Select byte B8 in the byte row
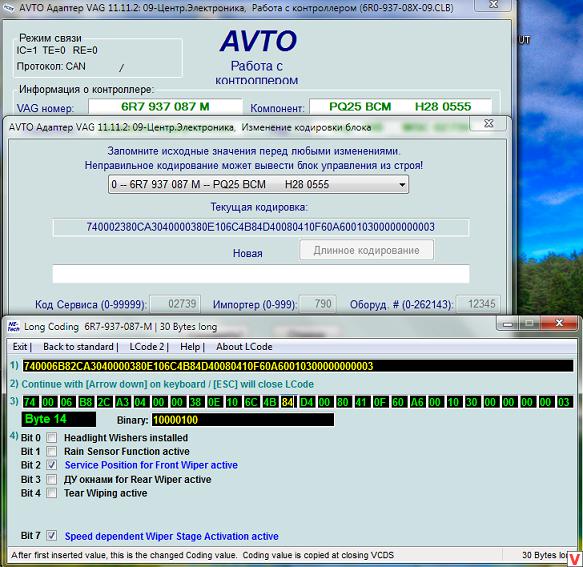 [86, 402]
